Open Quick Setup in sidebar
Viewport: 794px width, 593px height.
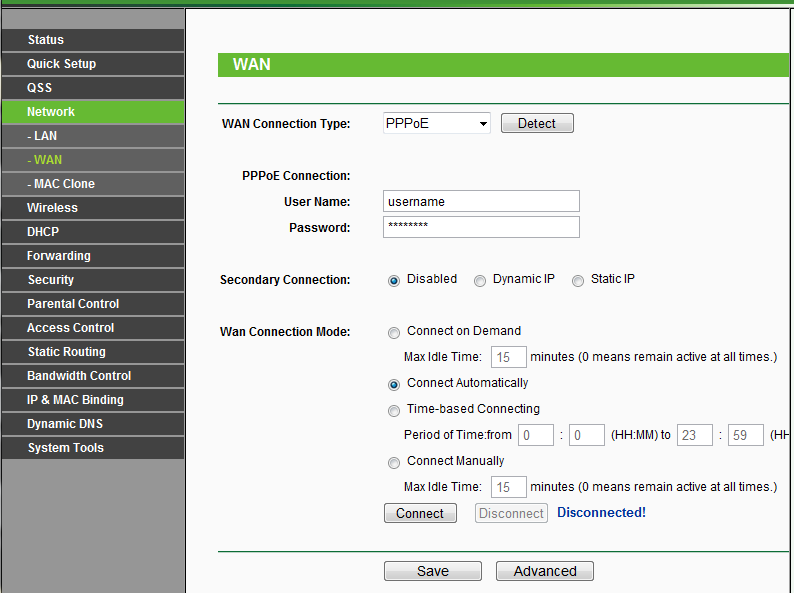[93, 64]
